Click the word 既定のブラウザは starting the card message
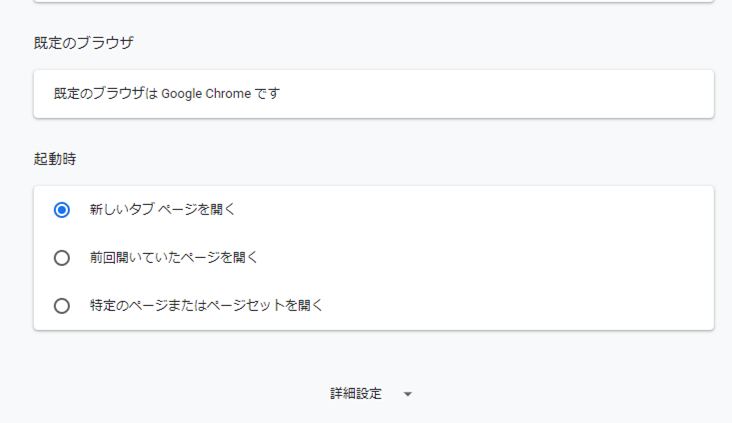 106,93
